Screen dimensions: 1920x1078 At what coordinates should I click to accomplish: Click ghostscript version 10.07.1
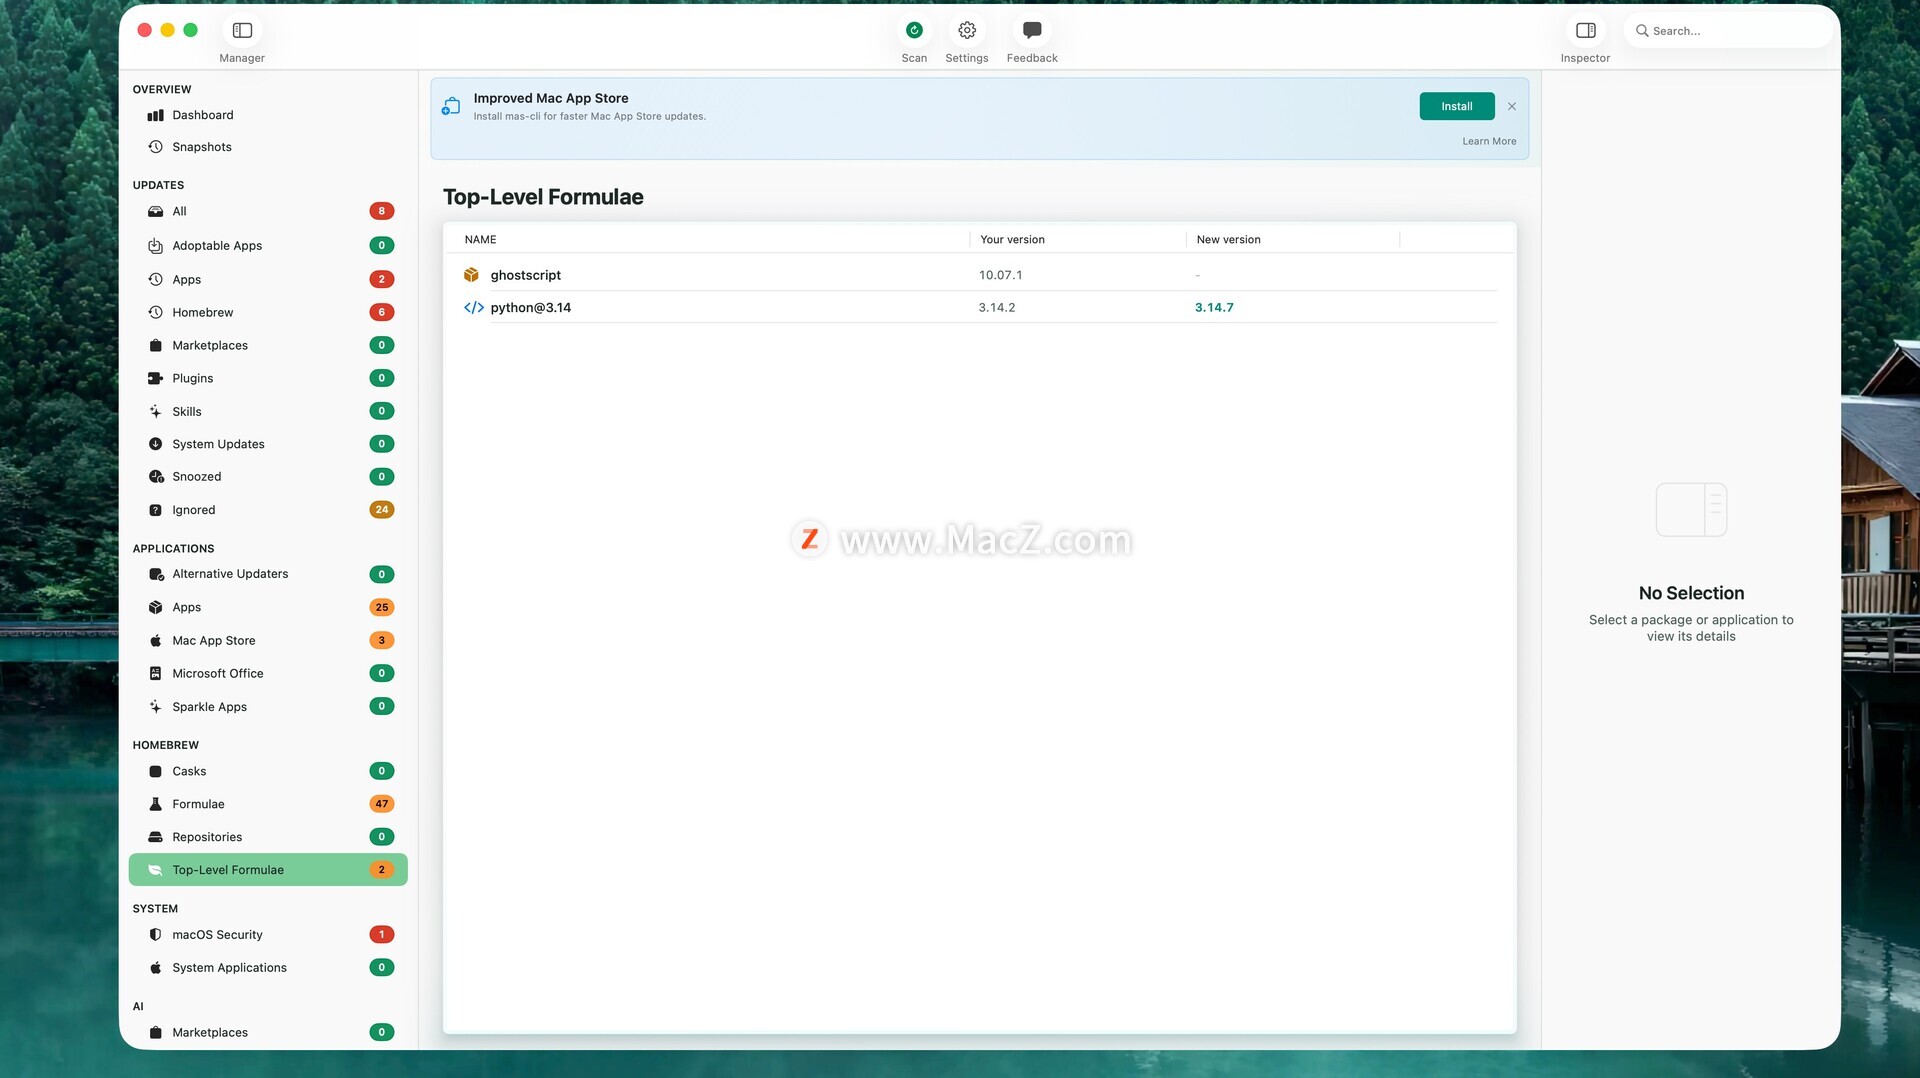pos(1000,275)
